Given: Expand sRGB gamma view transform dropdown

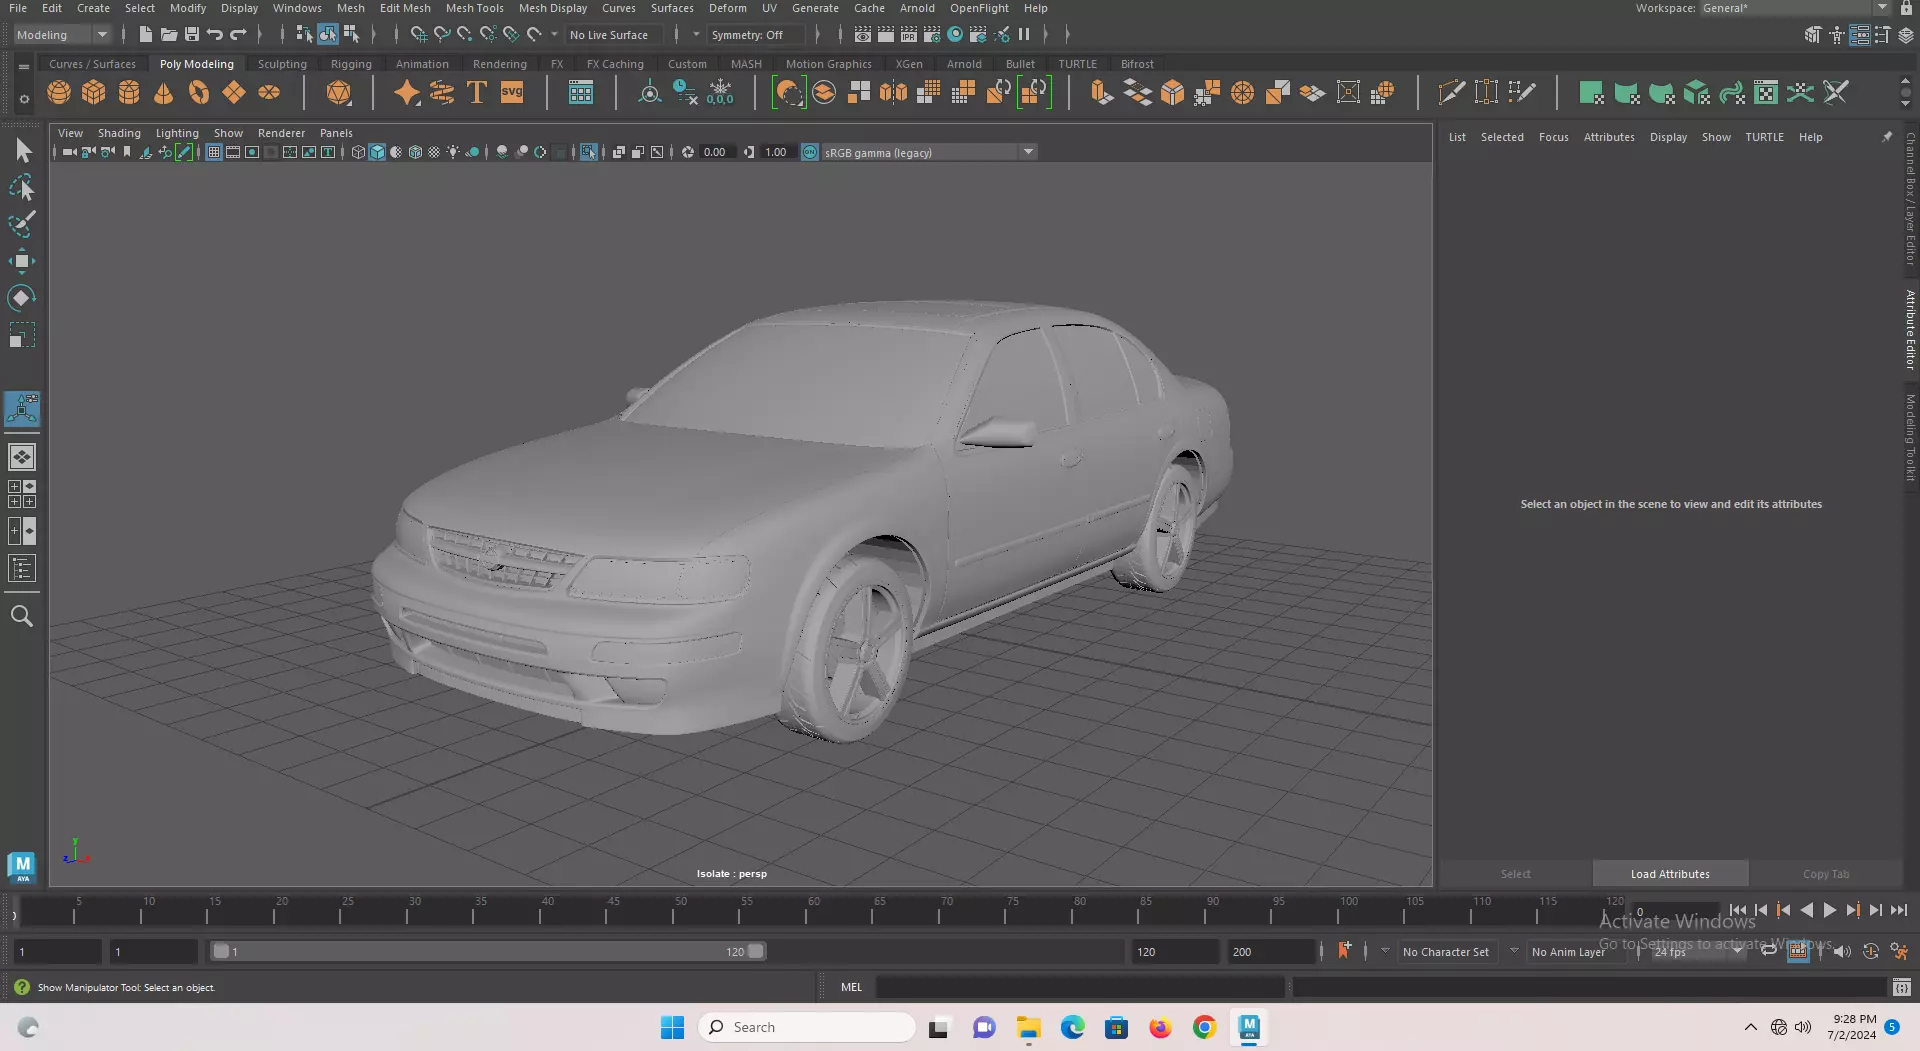Looking at the screenshot, I should tap(1028, 152).
